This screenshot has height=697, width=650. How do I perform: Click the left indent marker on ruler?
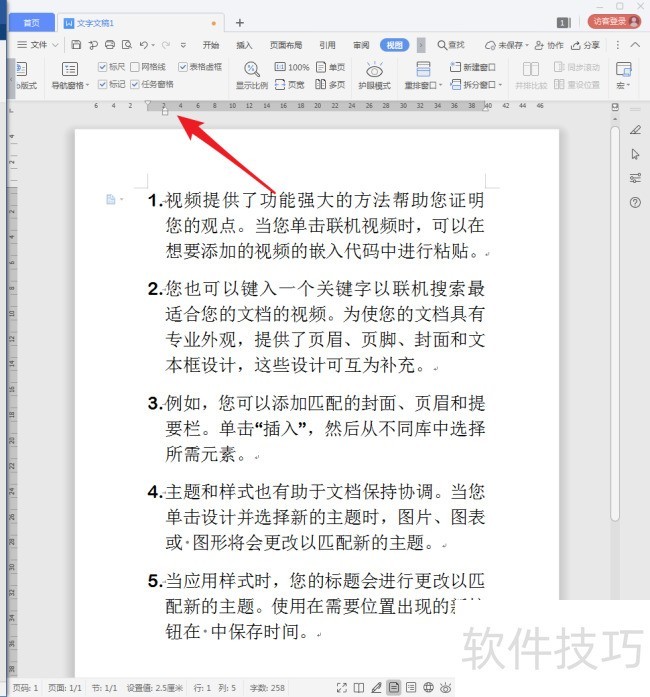pos(165,112)
